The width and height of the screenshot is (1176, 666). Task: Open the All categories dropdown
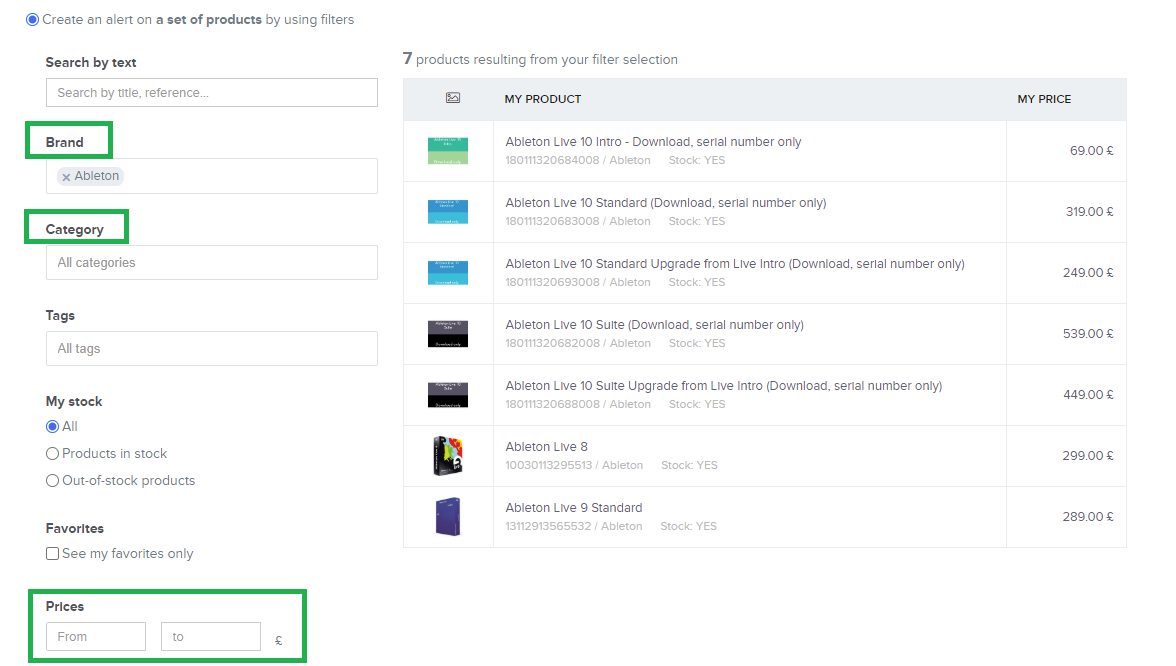click(212, 262)
